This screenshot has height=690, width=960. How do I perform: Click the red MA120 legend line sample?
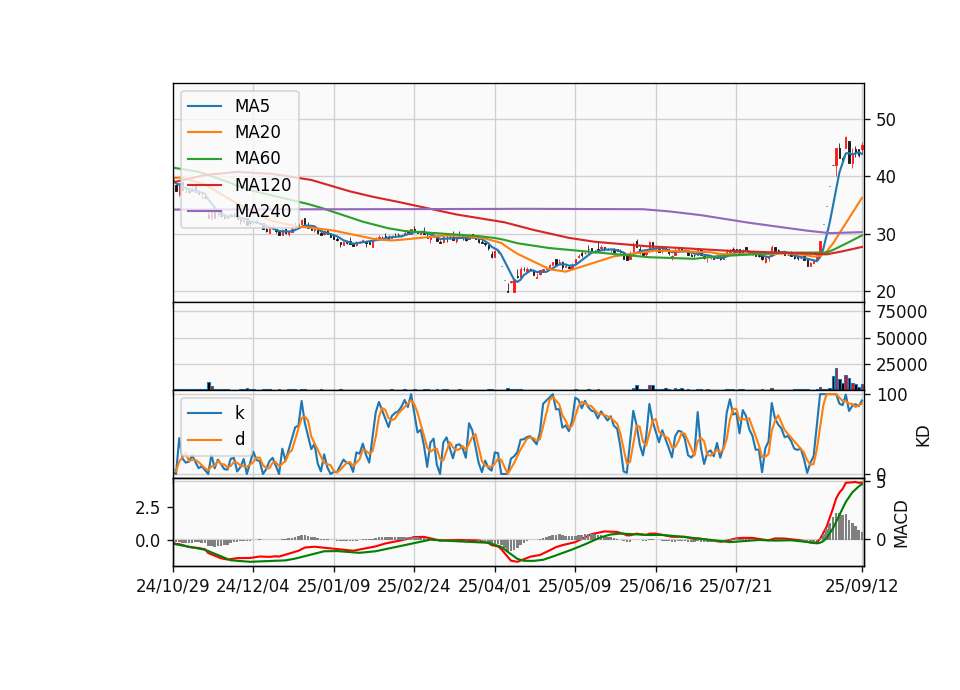point(204,185)
